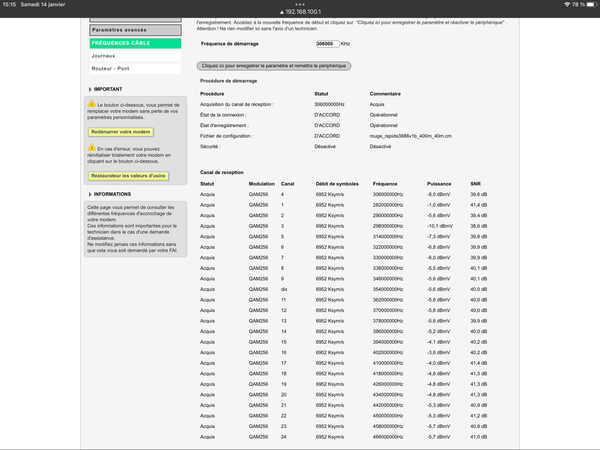Tap the Wi-Fi status icon

click(x=567, y=5)
